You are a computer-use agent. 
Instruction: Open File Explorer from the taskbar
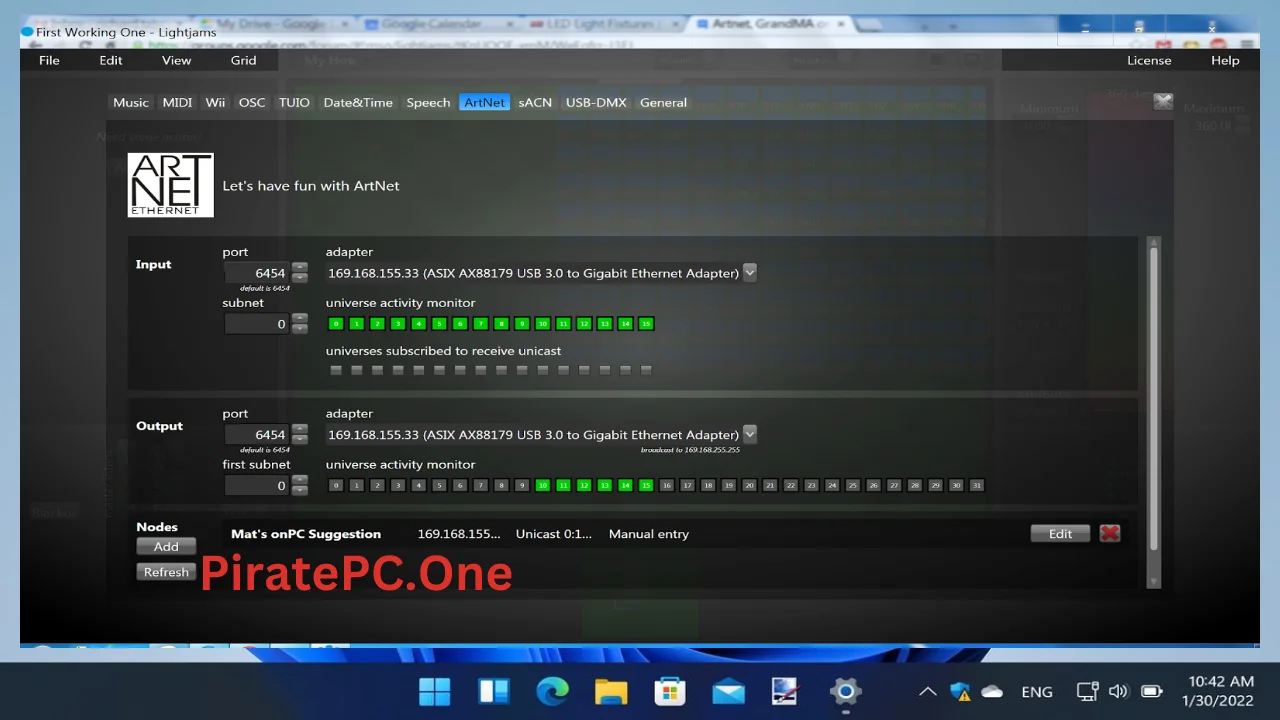click(x=611, y=691)
